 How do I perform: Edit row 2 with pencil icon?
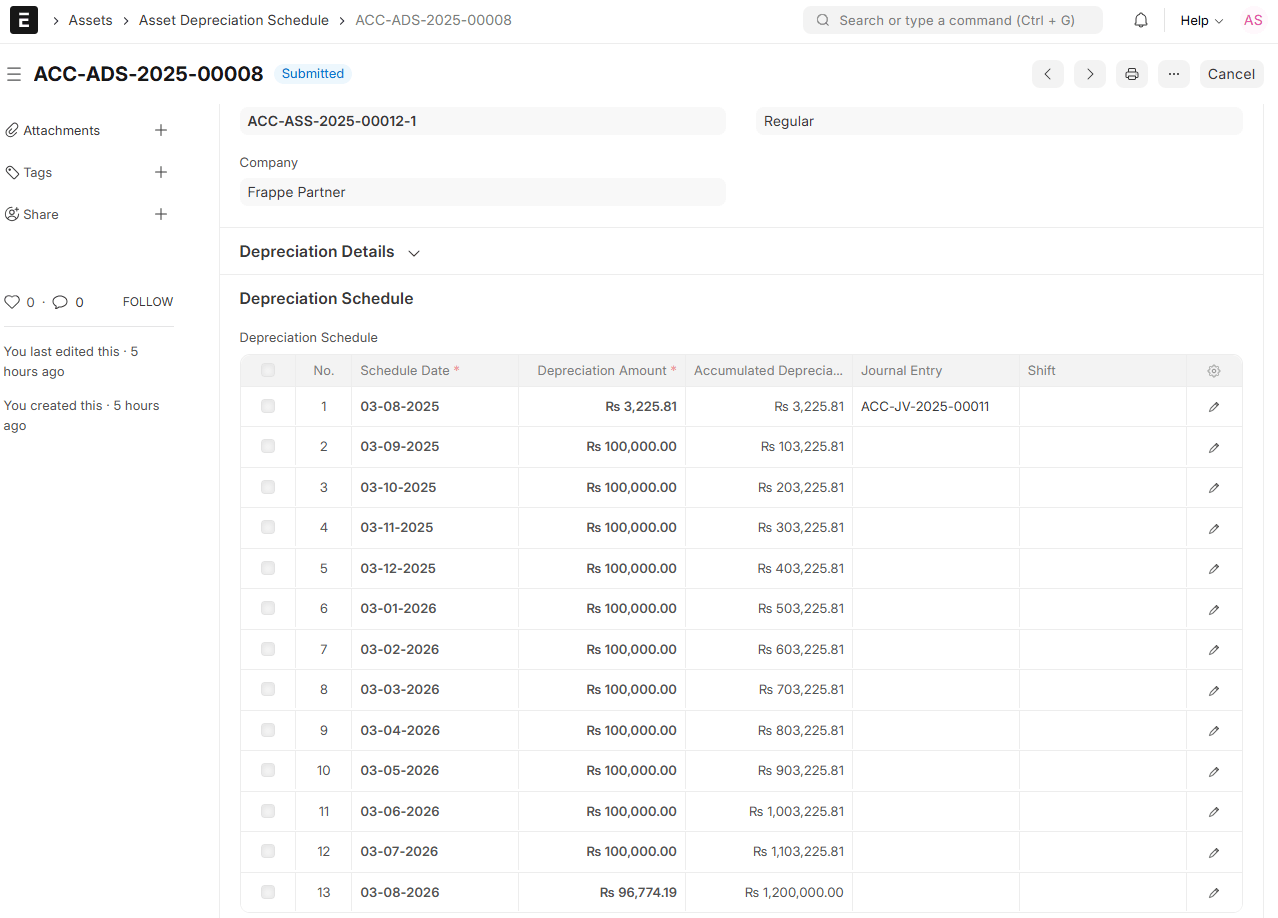point(1214,447)
